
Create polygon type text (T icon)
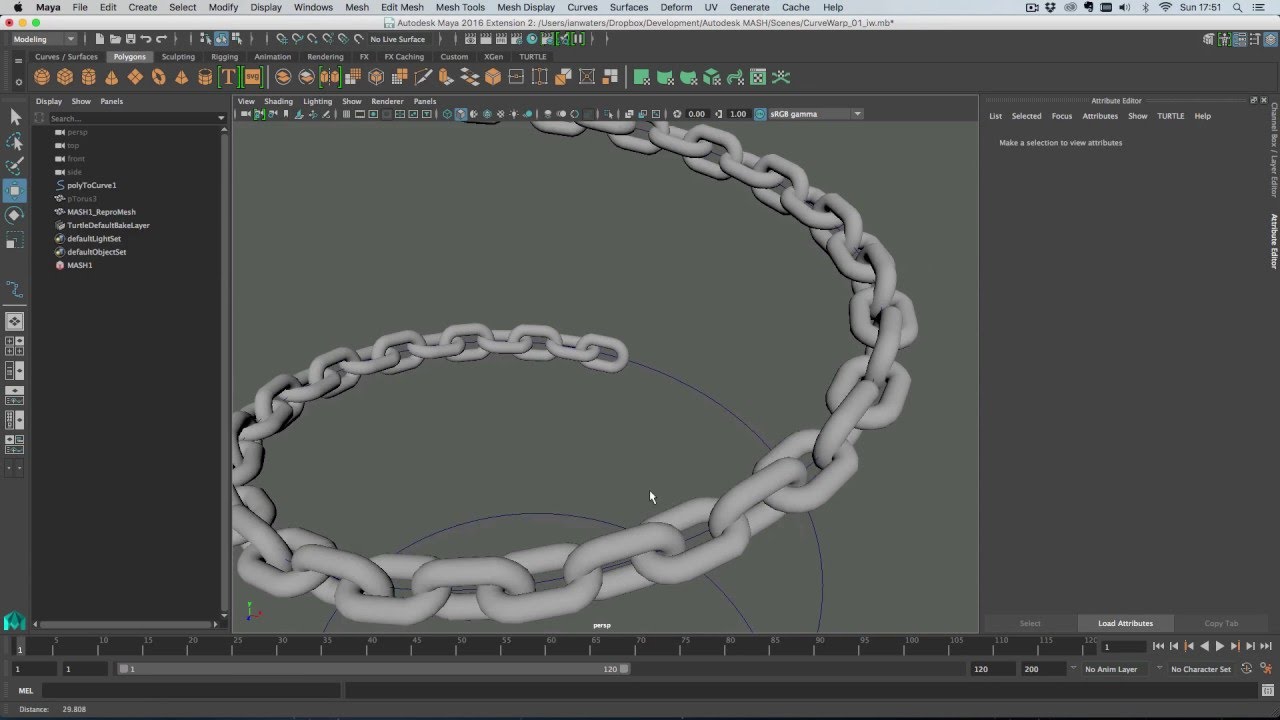click(228, 77)
